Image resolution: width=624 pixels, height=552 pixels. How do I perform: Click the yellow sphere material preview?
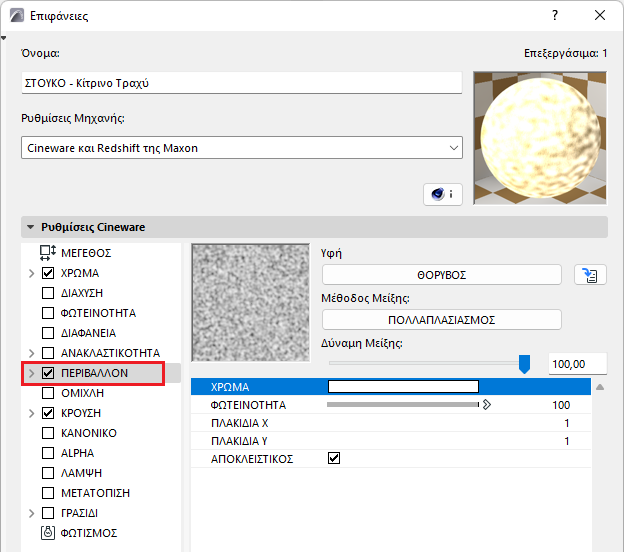pyautogui.click(x=540, y=138)
